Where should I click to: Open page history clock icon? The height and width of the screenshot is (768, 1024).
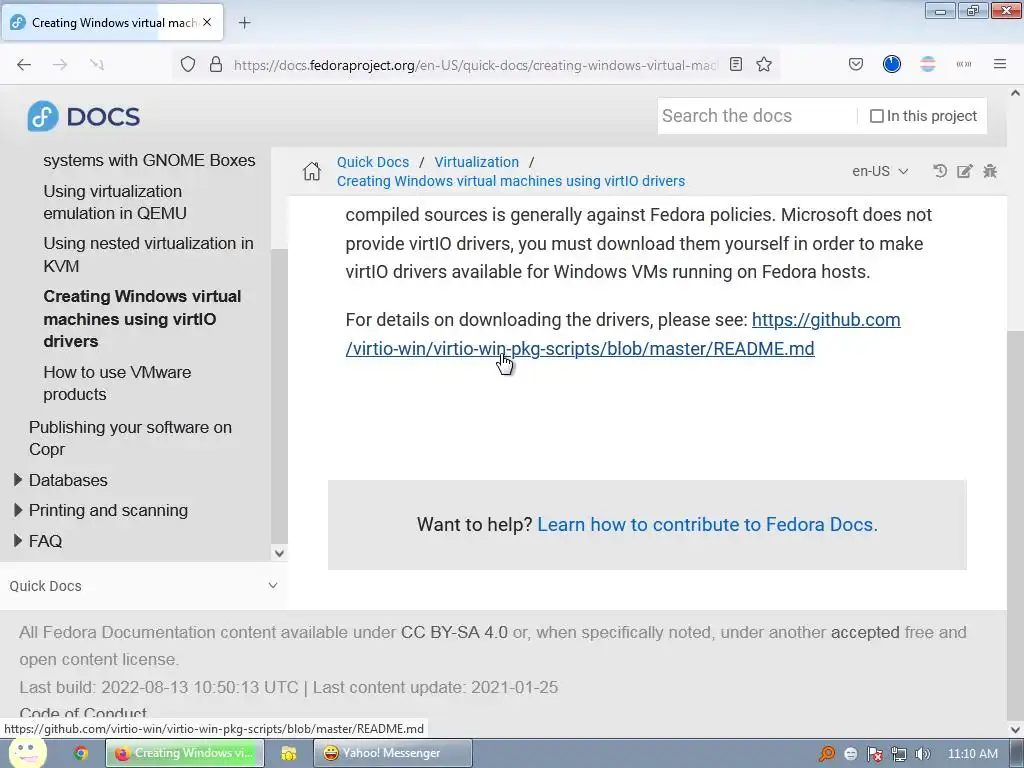click(940, 171)
